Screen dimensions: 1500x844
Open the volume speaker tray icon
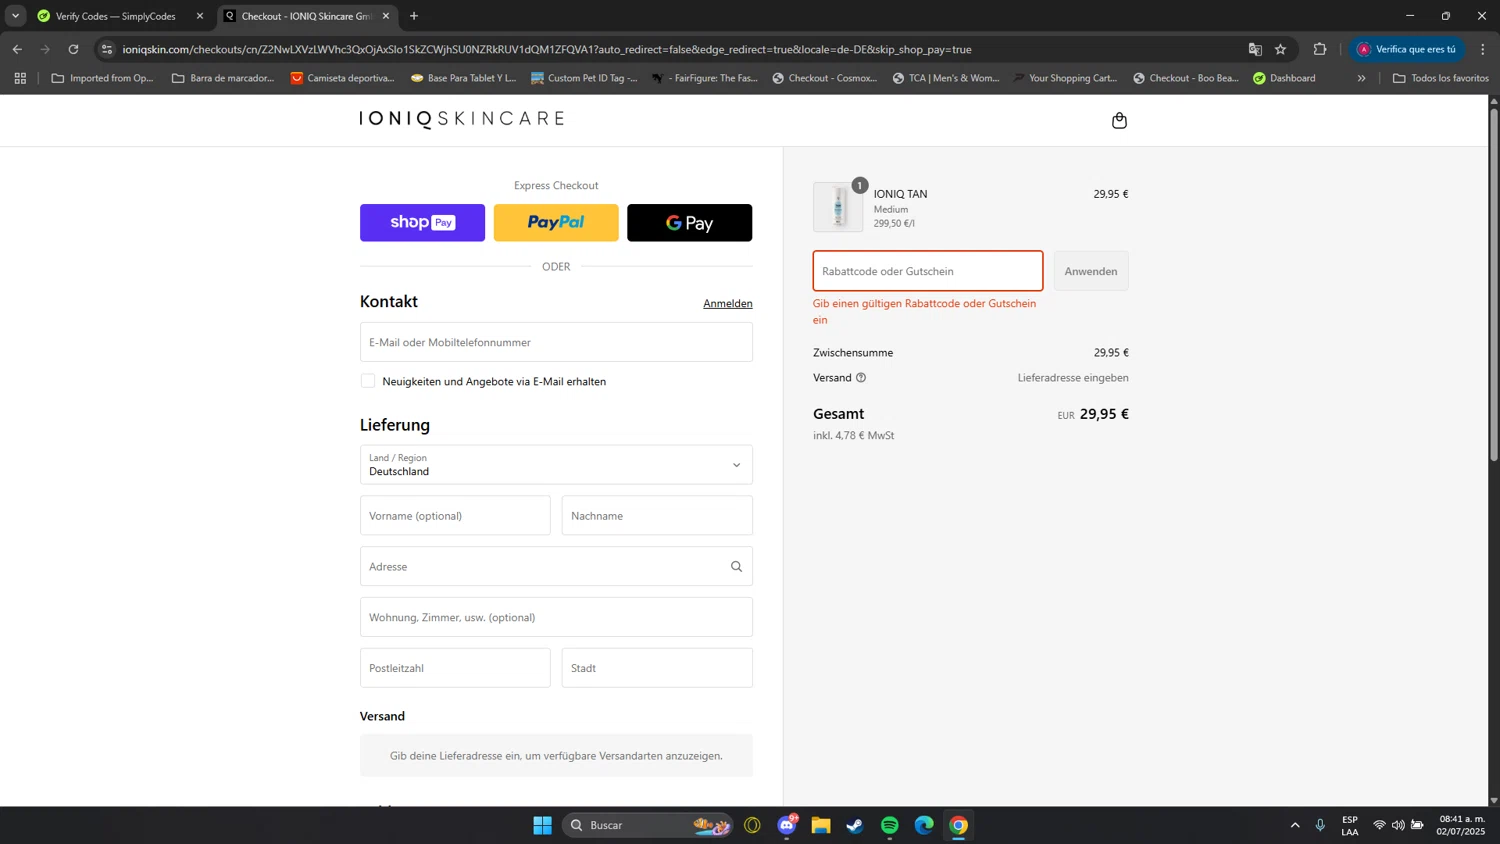(x=1398, y=825)
